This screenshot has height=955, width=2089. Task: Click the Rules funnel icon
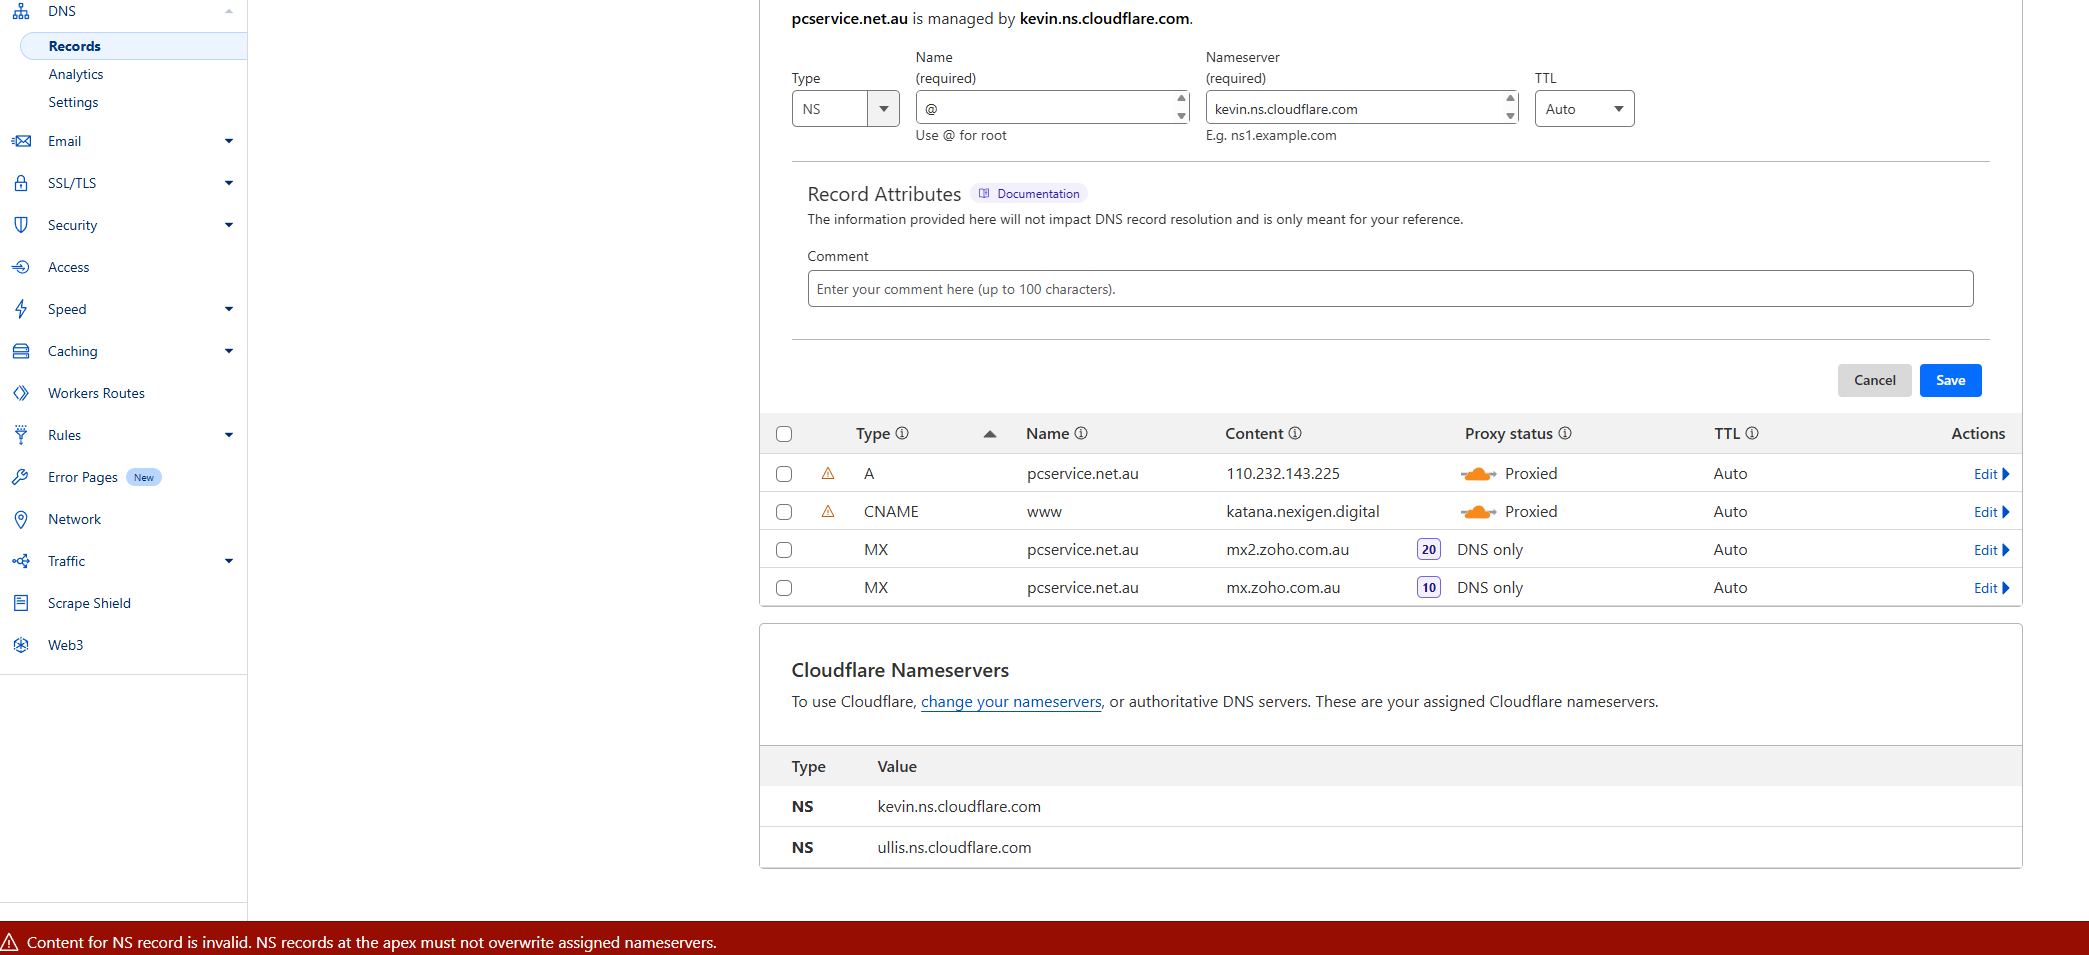(21, 435)
